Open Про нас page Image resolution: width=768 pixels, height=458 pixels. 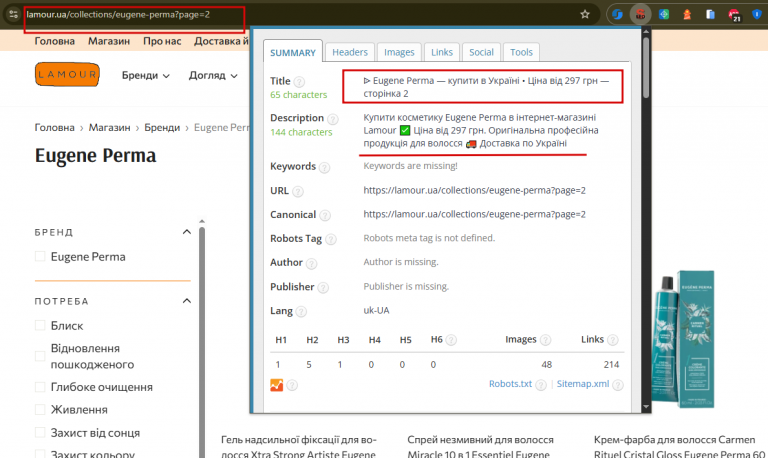(162, 41)
